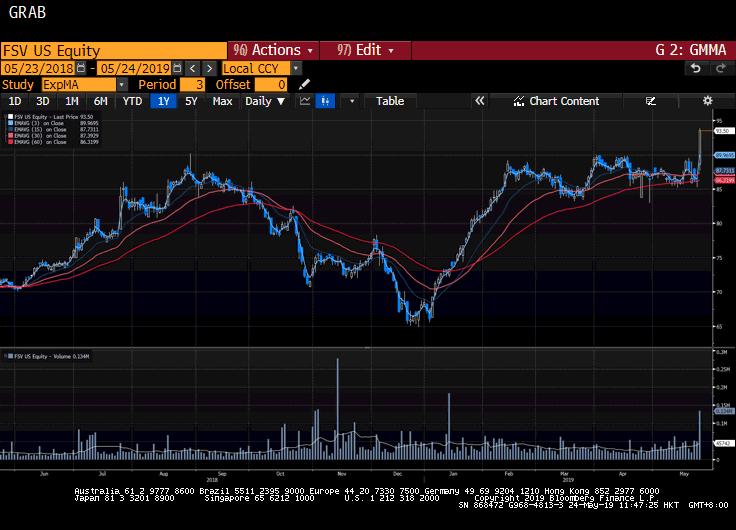
Task: Collapse panel with double-chevron icon
Action: pos(479,101)
